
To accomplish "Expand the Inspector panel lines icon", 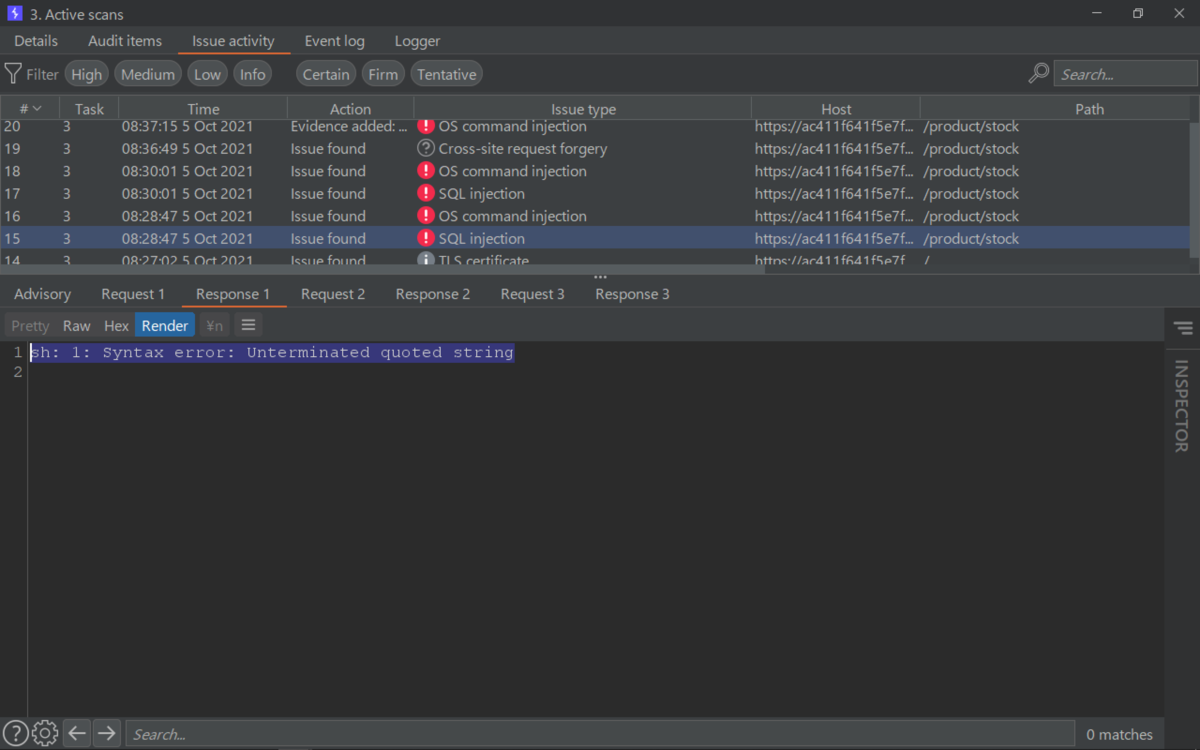I will [x=1183, y=328].
